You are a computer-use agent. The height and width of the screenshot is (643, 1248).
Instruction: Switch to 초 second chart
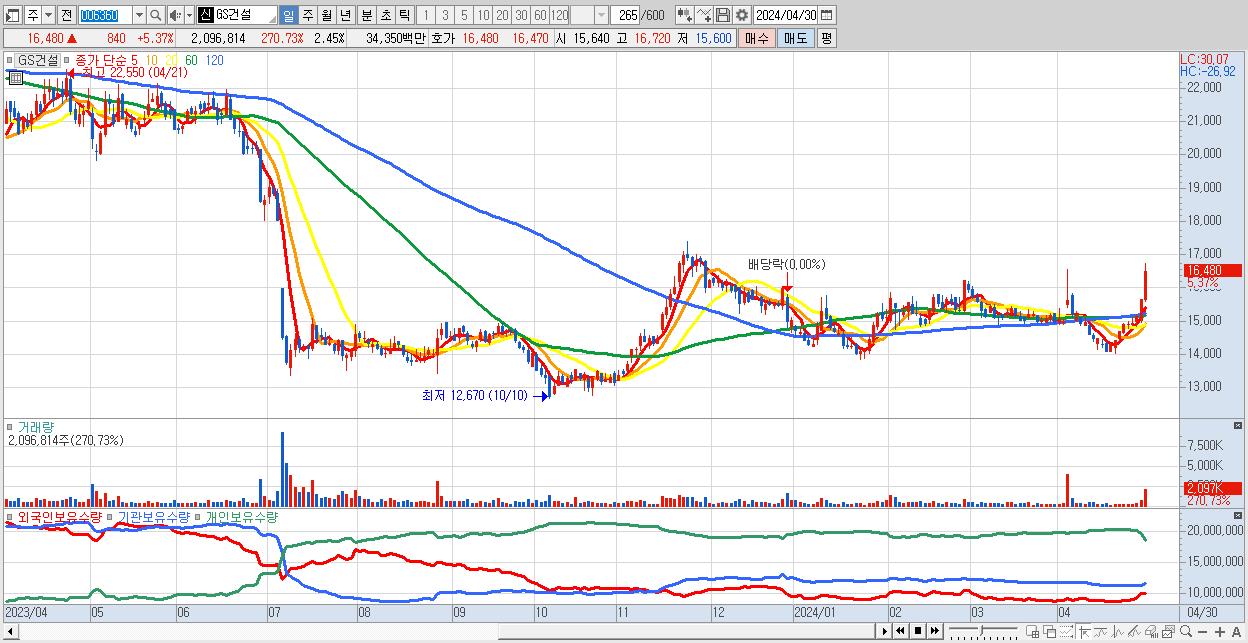(x=385, y=15)
